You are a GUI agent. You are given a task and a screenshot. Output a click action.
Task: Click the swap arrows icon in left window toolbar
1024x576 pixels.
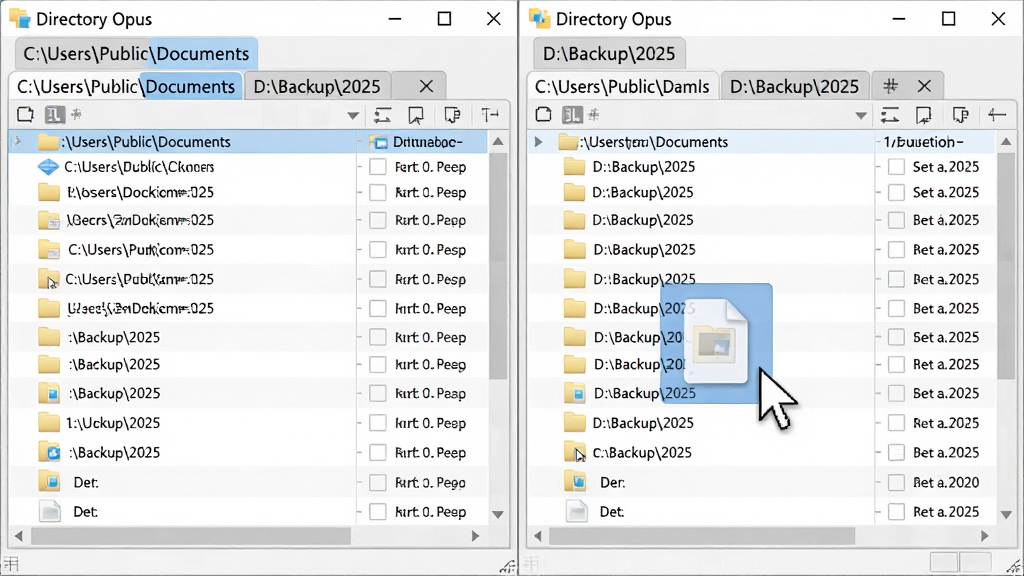[x=383, y=116]
